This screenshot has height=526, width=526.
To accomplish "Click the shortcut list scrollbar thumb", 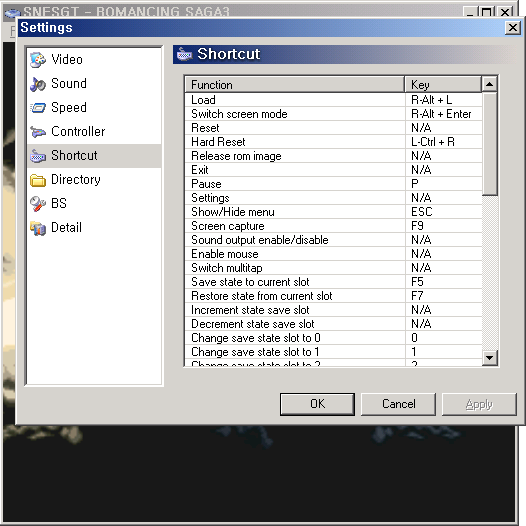I will [489, 144].
